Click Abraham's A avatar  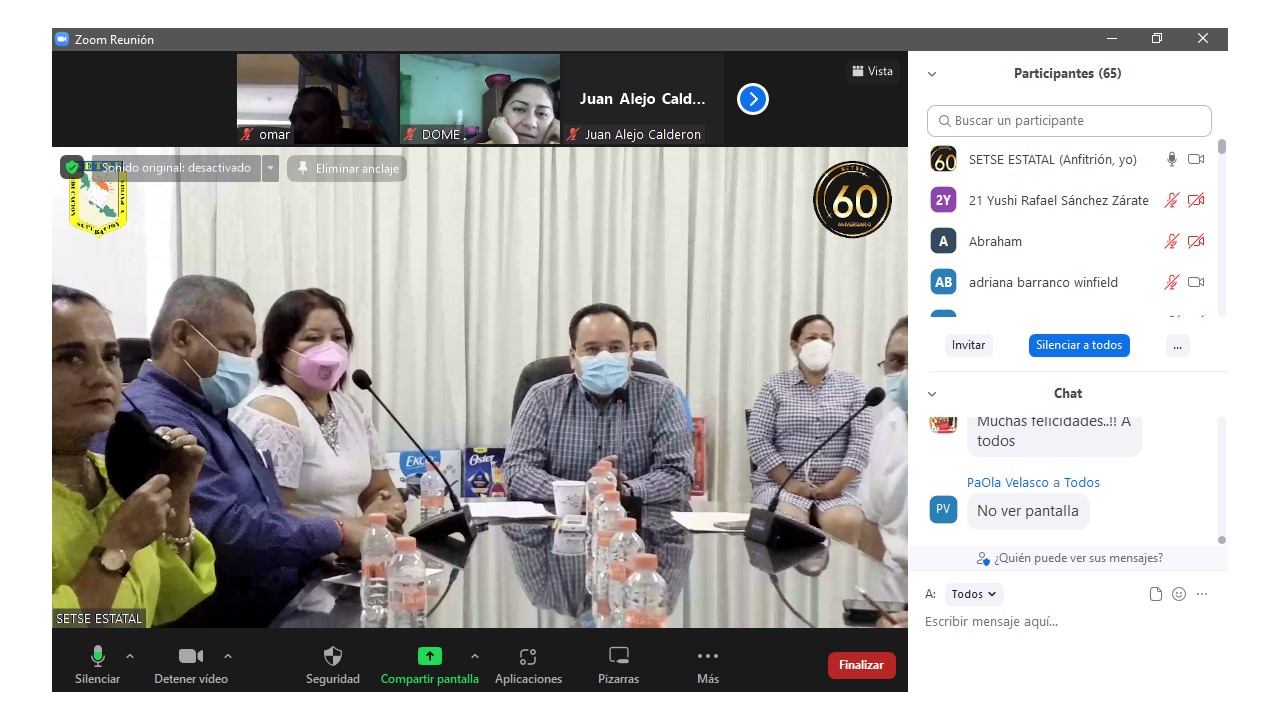[x=944, y=241]
